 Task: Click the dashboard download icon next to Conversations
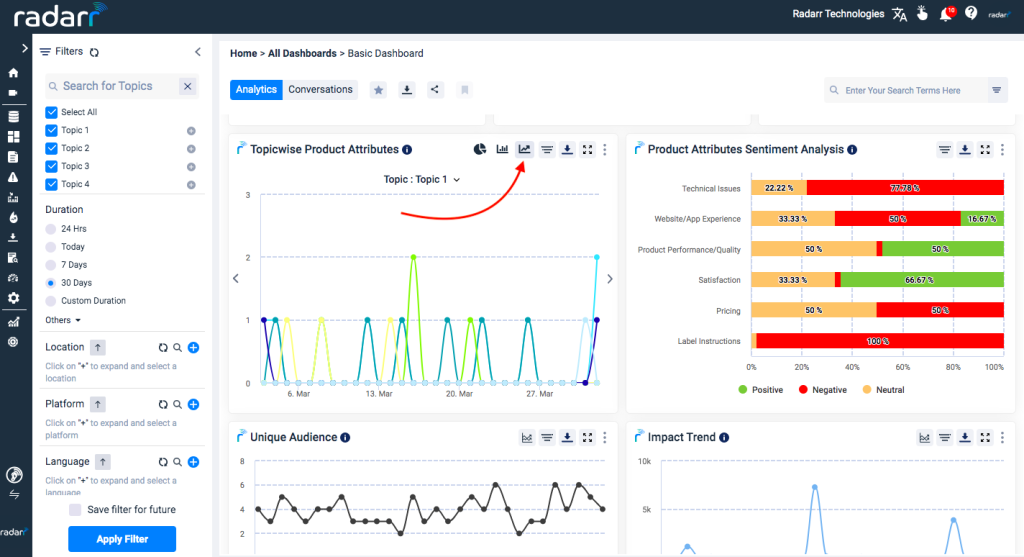pos(407,89)
